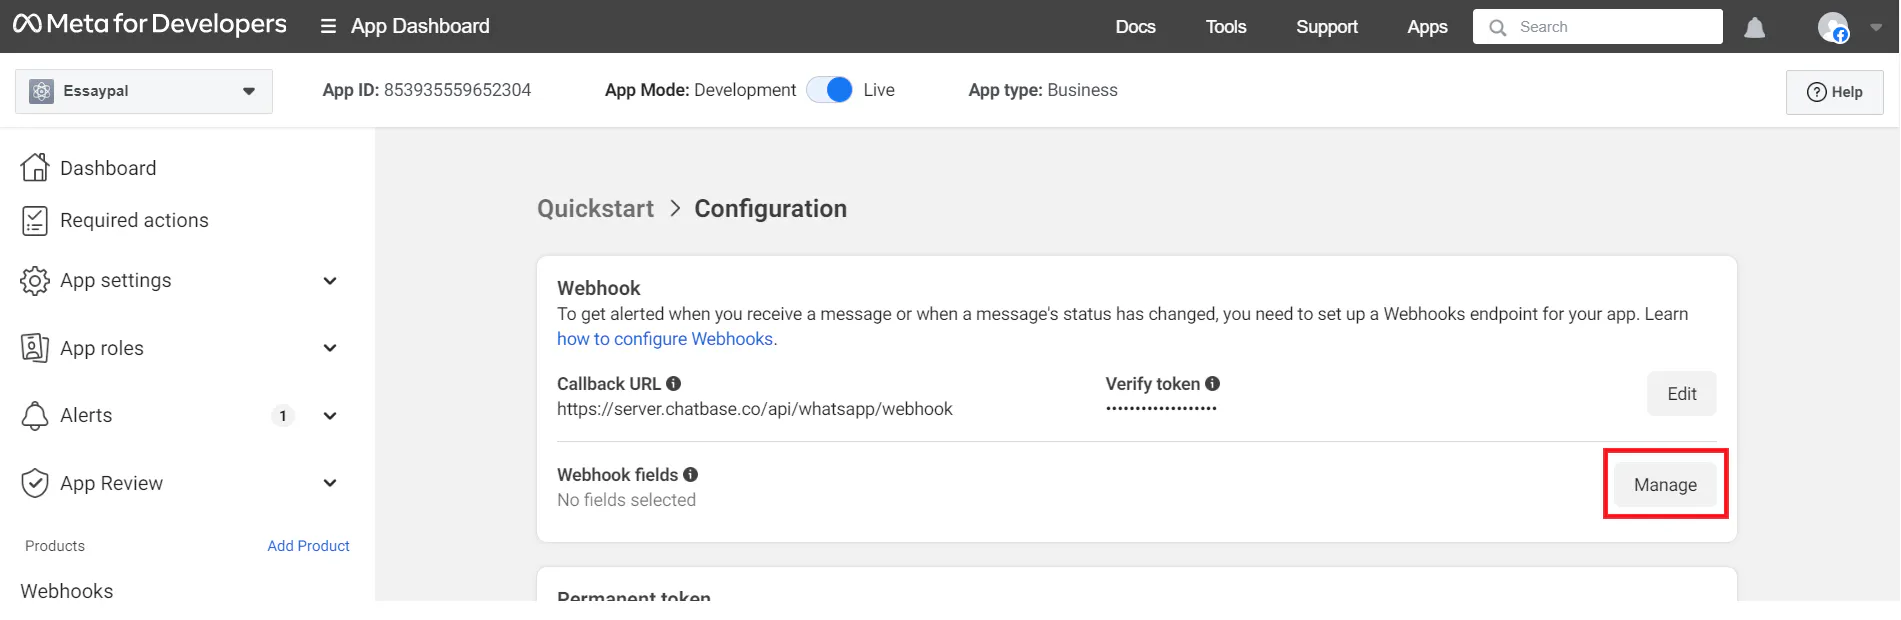The image size is (1901, 620).
Task: Open the notifications bell
Action: pos(1754,27)
